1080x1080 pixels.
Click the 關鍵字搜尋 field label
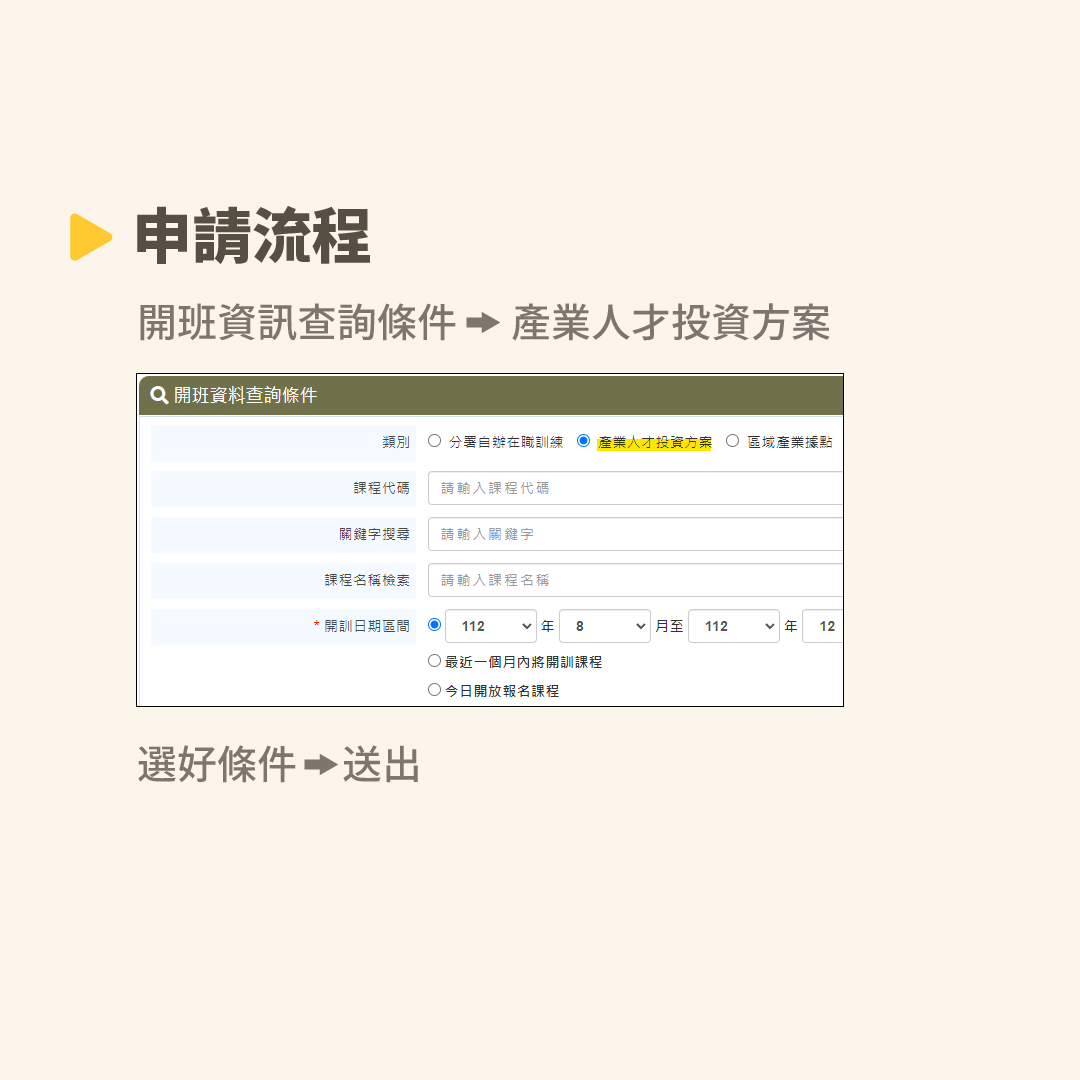[x=375, y=534]
